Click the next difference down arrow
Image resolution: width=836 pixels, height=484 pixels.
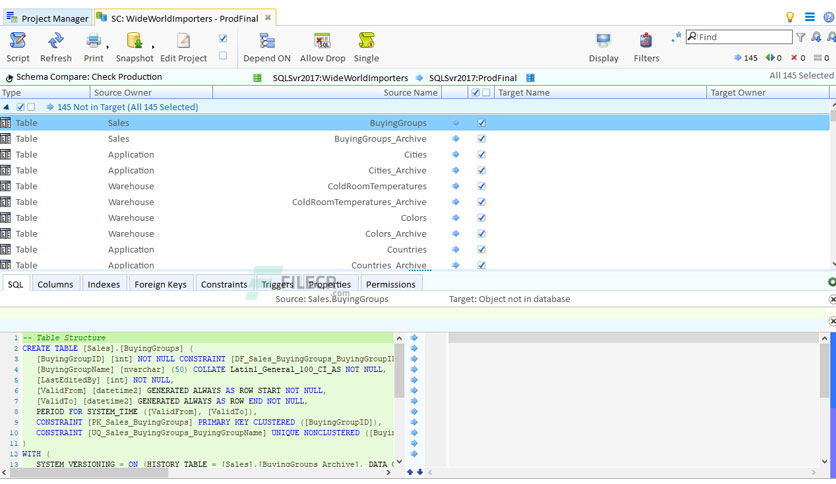pos(420,472)
